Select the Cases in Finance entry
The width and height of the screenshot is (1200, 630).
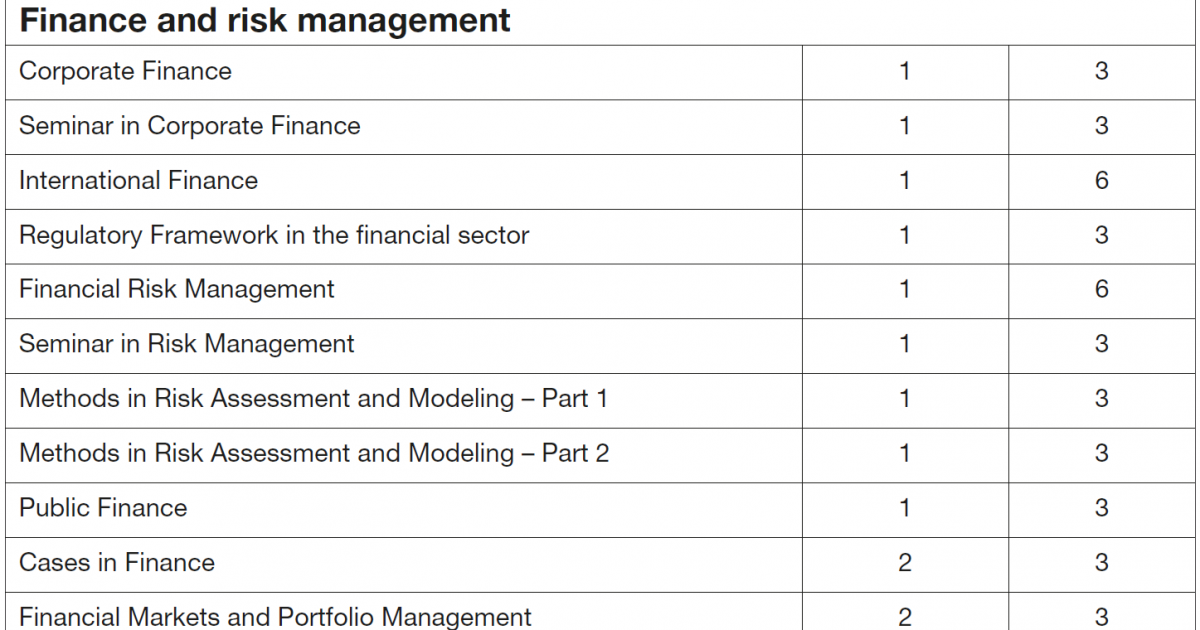[117, 563]
